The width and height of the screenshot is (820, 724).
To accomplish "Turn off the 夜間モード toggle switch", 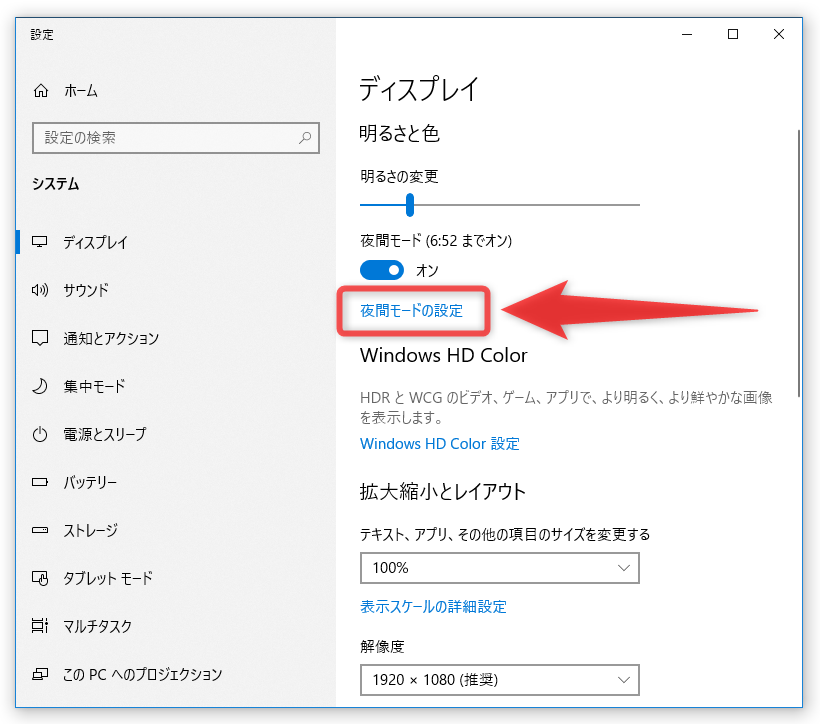I will pyautogui.click(x=382, y=270).
